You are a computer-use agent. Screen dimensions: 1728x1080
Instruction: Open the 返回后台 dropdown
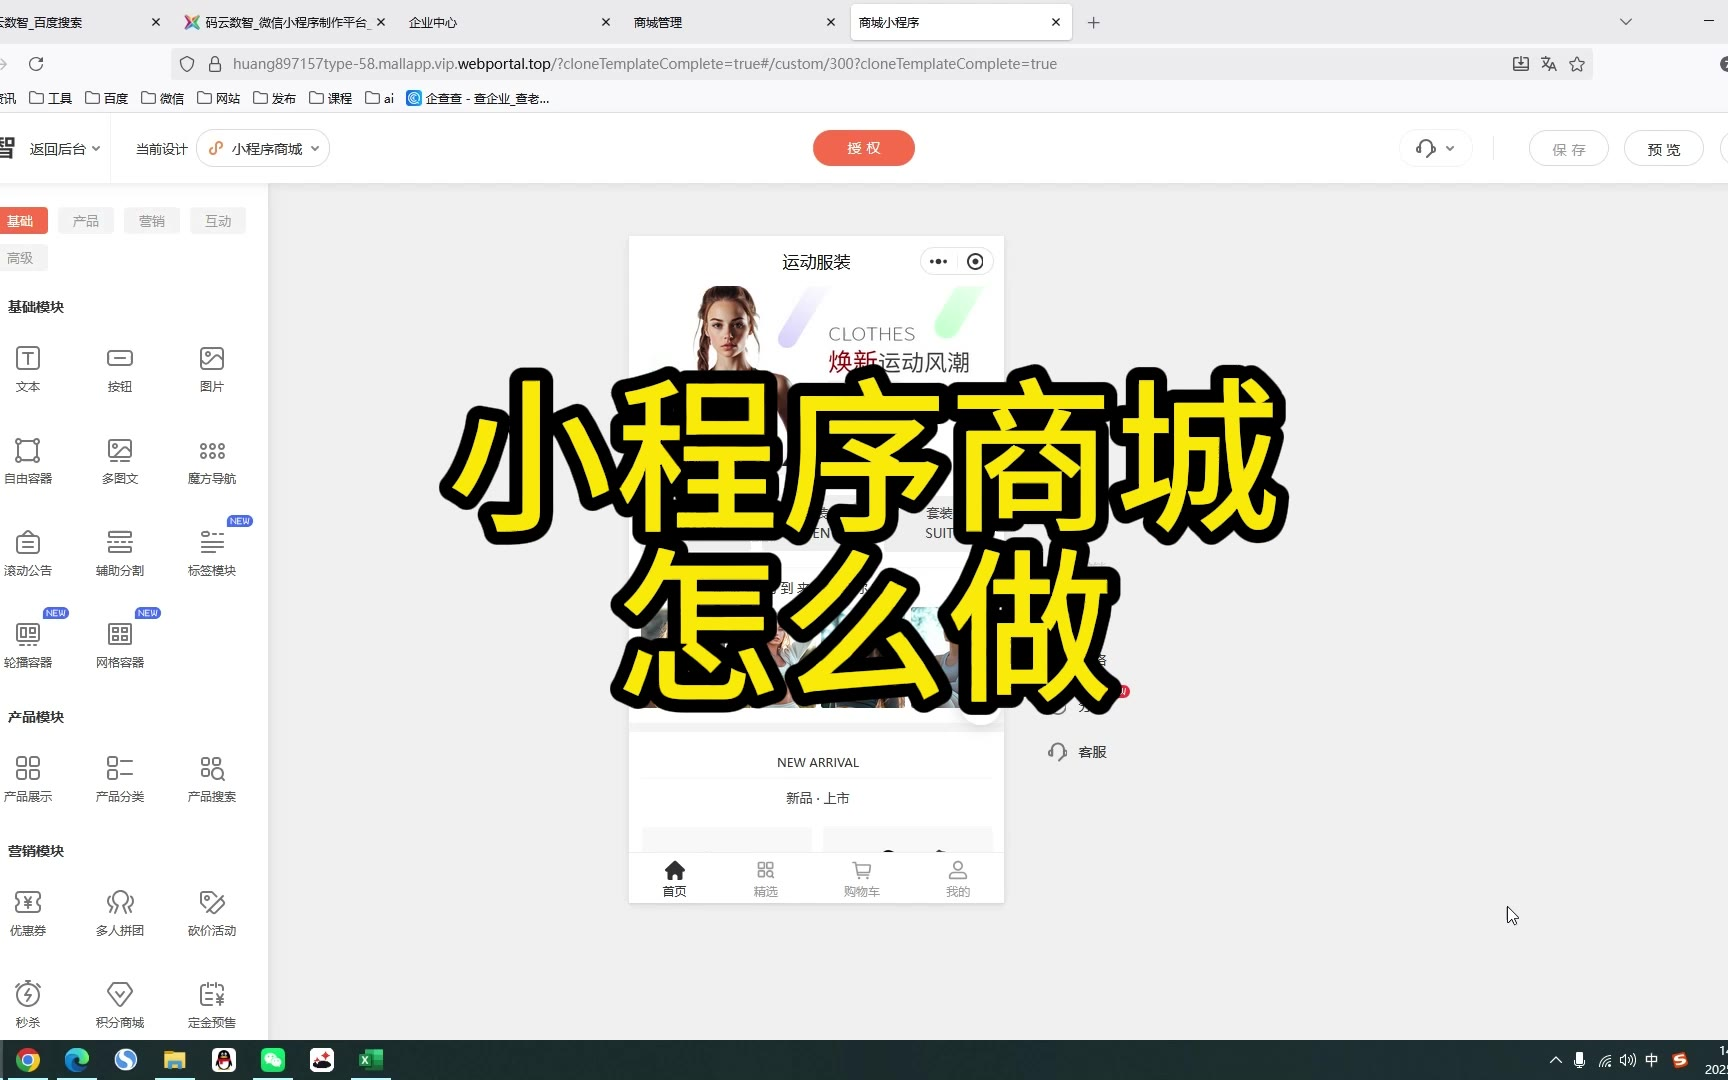[64, 149]
